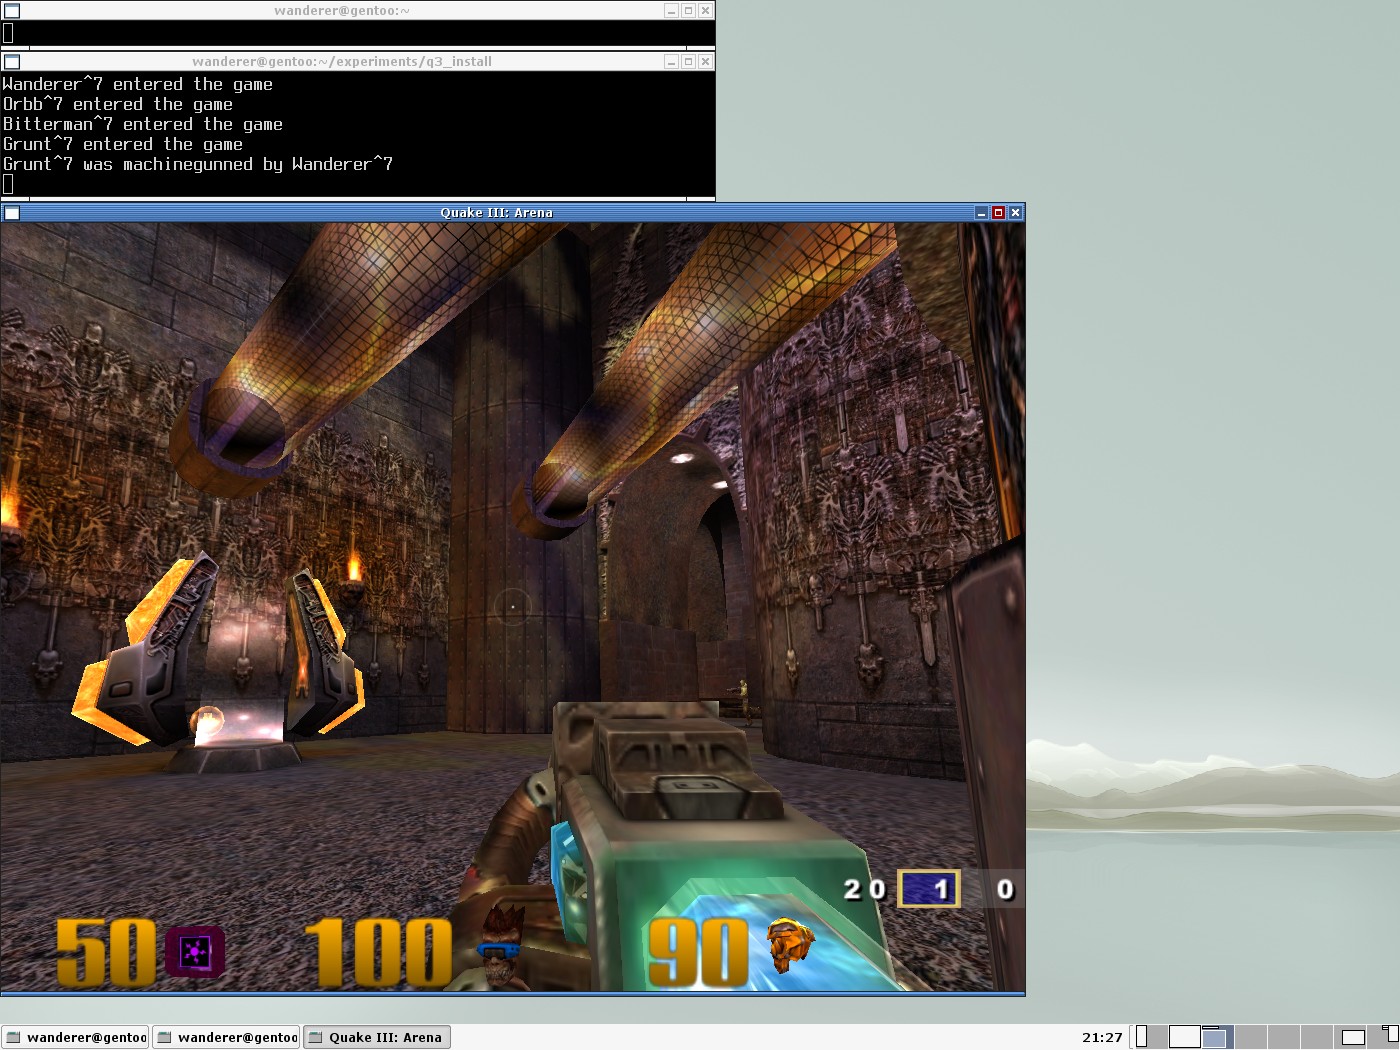Click 'Grunt^7 entered the game' line

pyautogui.click(x=122, y=144)
